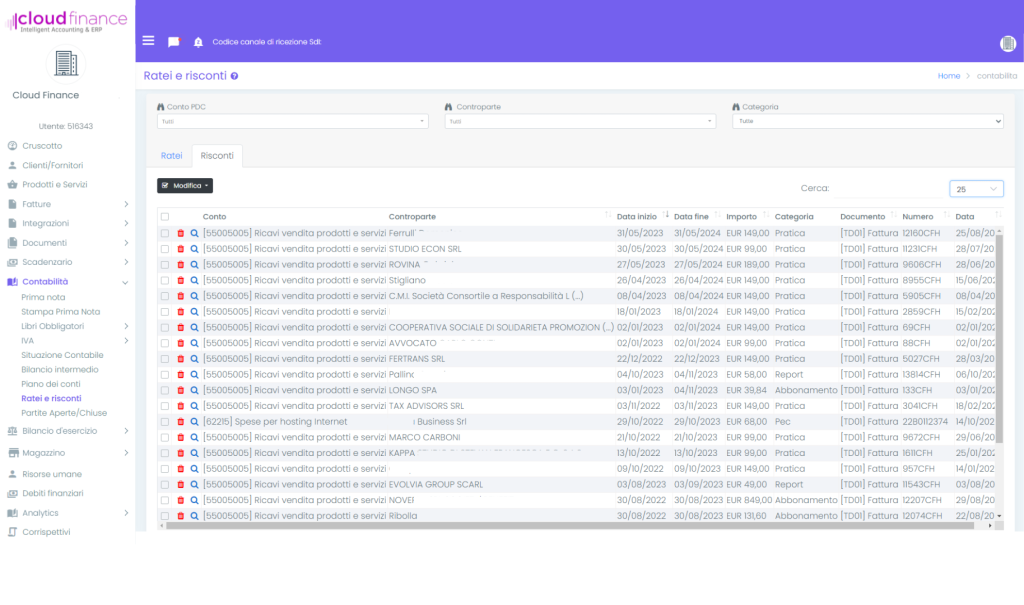Expand the Integrazioni sidebar menu
The width and height of the screenshot is (1024, 605).
pos(67,223)
